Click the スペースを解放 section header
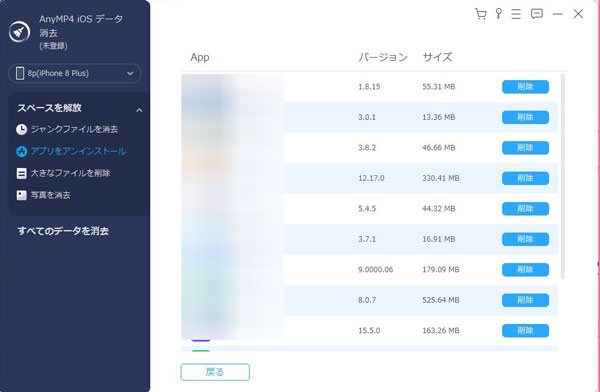 (x=49, y=108)
